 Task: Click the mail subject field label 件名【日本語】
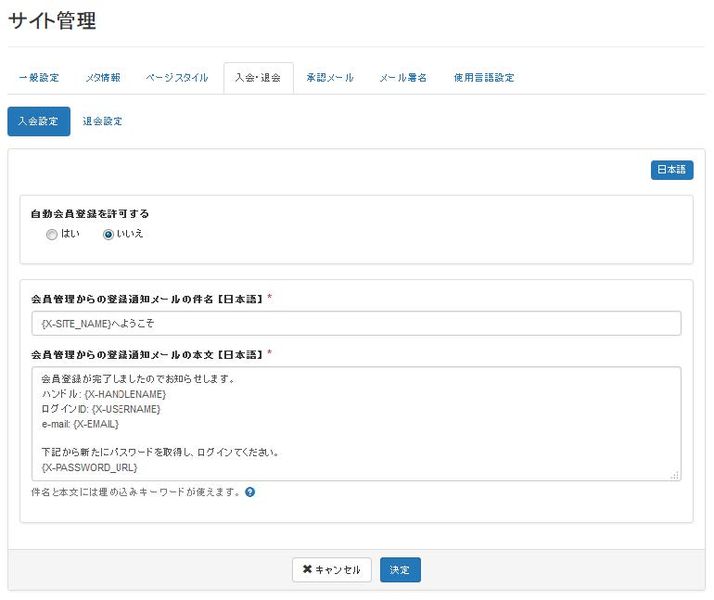pos(147,299)
